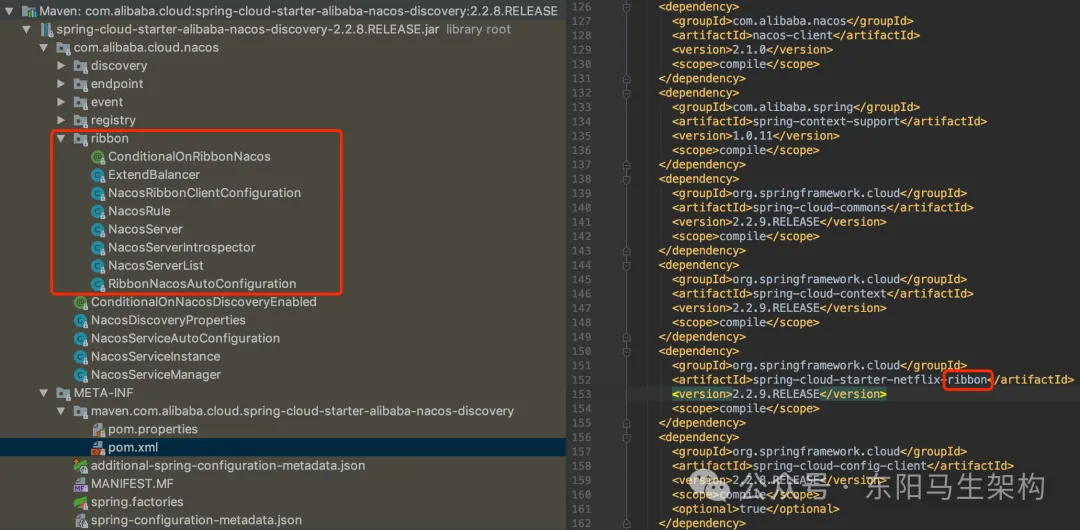Click line number 152 in gutter
Screen dimensions: 1080x530
581,380
